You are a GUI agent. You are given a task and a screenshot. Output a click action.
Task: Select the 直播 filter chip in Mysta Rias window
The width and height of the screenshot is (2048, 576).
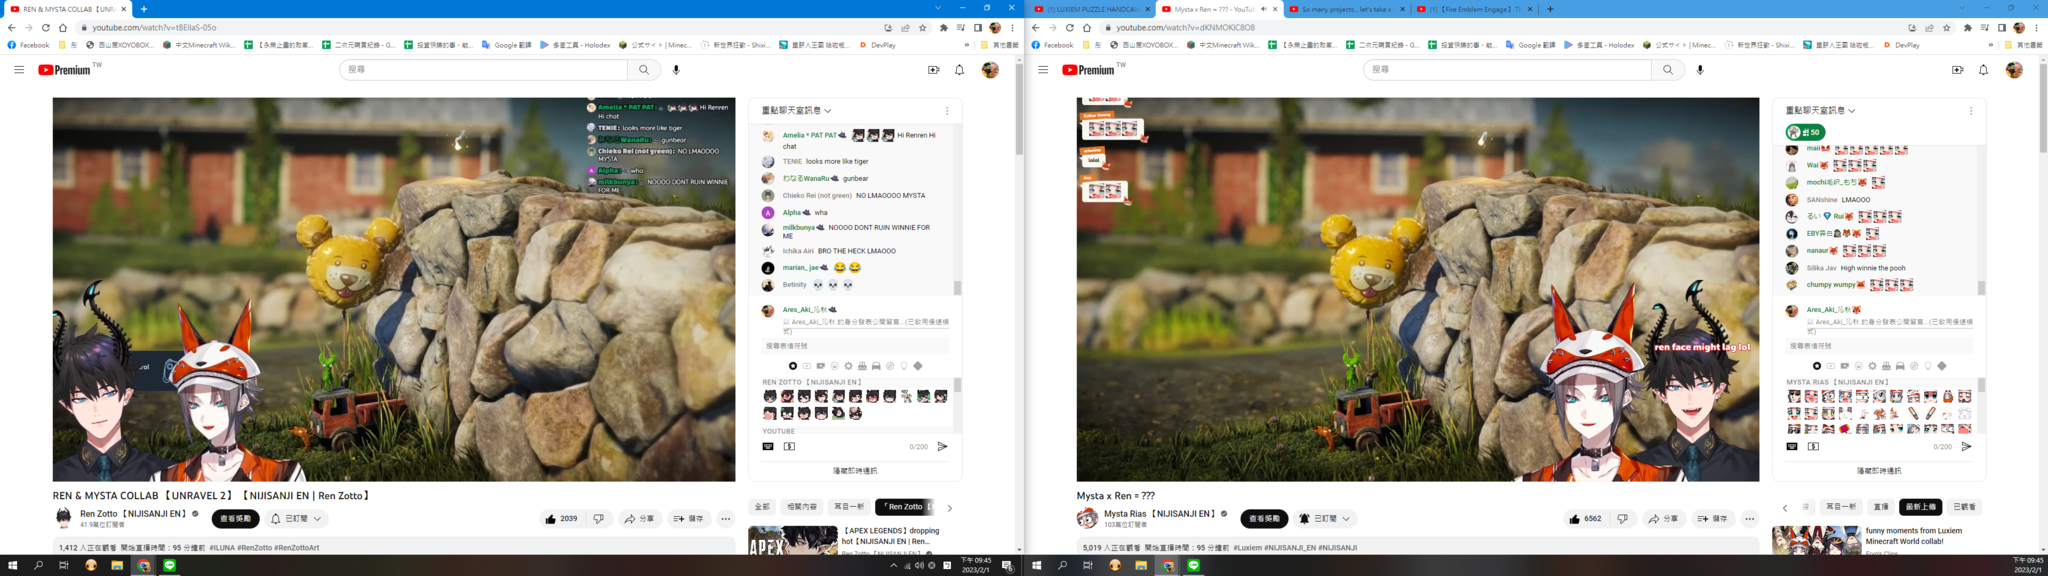1881,507
